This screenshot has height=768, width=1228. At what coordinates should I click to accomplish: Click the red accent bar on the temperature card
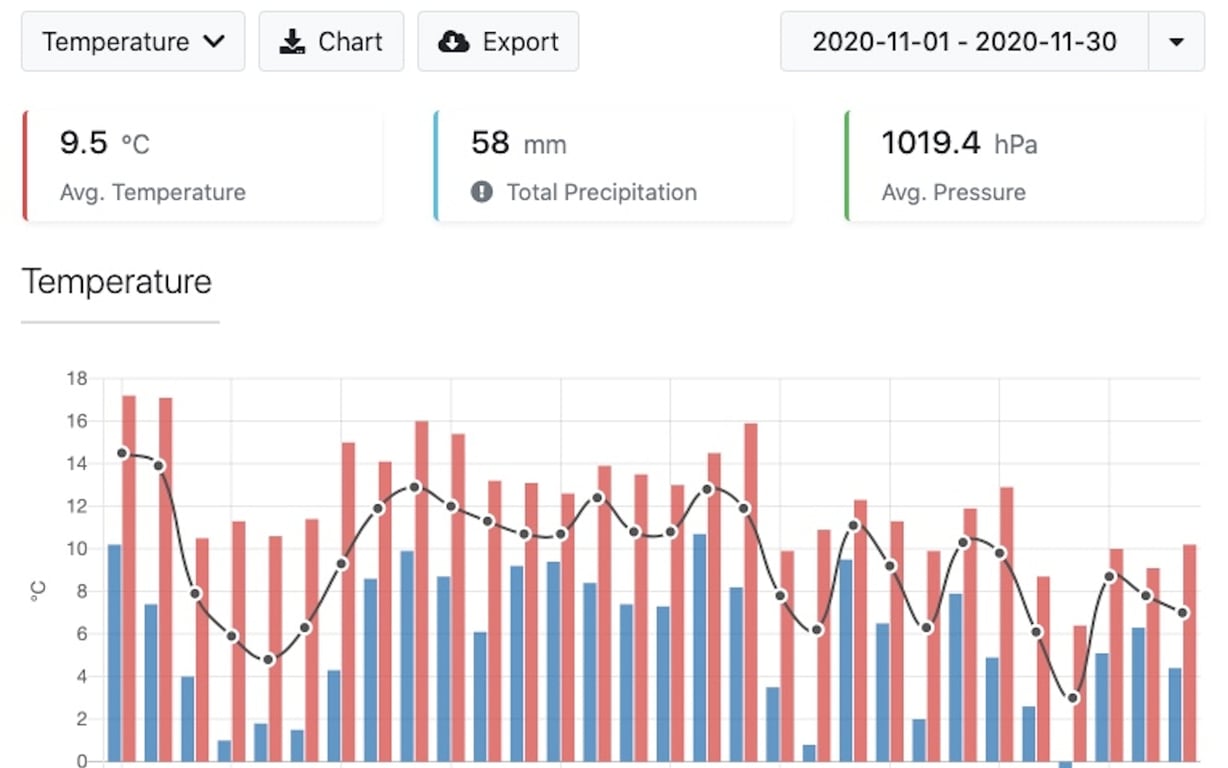tap(24, 163)
